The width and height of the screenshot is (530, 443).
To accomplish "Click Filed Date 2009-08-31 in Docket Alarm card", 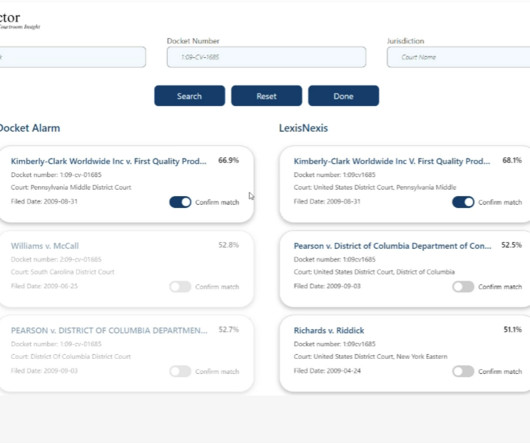I will 44,201.
